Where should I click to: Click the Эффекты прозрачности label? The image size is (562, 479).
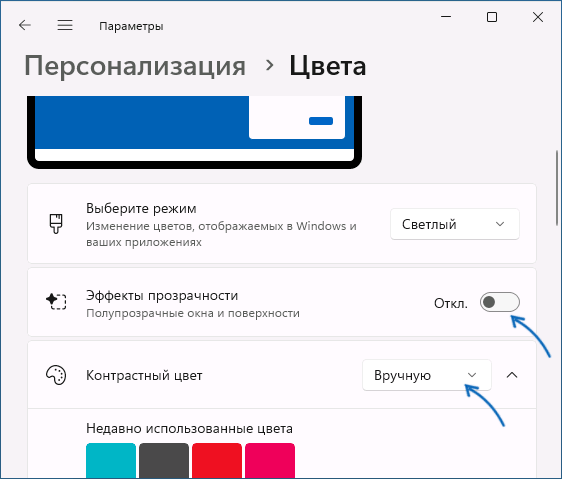click(x=162, y=295)
